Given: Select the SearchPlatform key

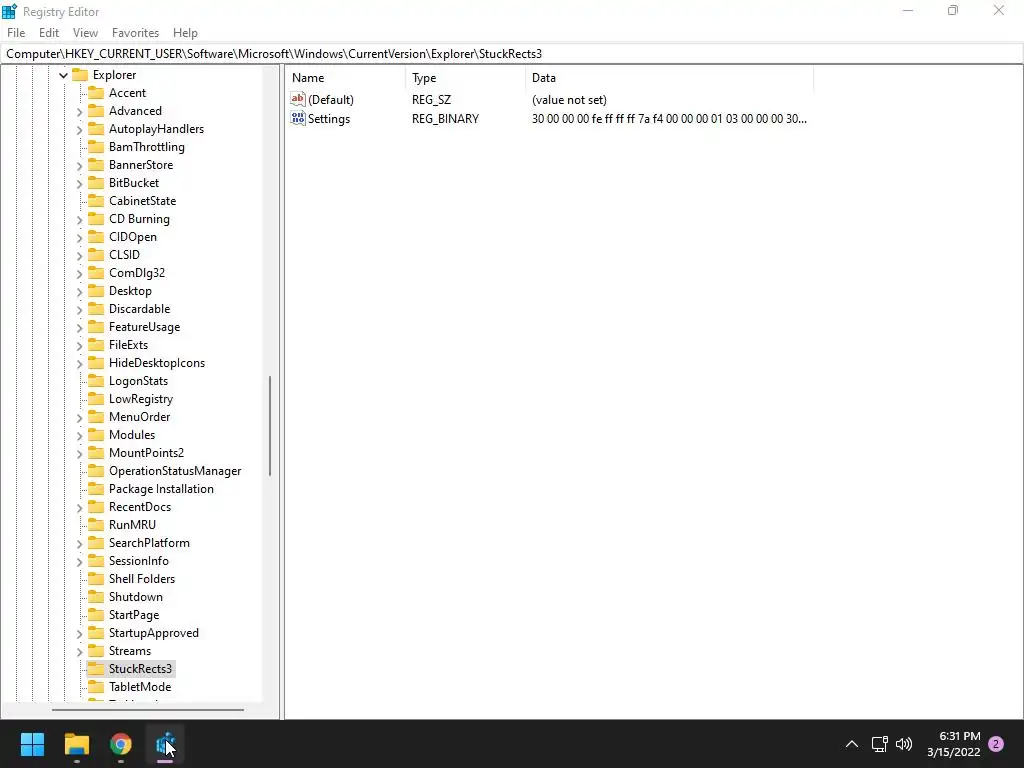Looking at the screenshot, I should [x=149, y=543].
